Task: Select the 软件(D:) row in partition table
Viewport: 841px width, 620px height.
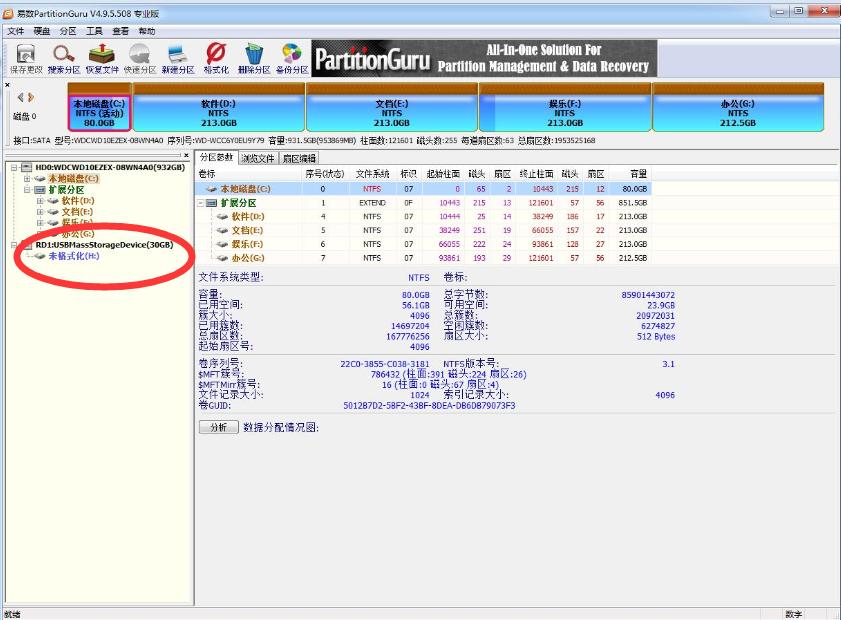Action: 424,217
